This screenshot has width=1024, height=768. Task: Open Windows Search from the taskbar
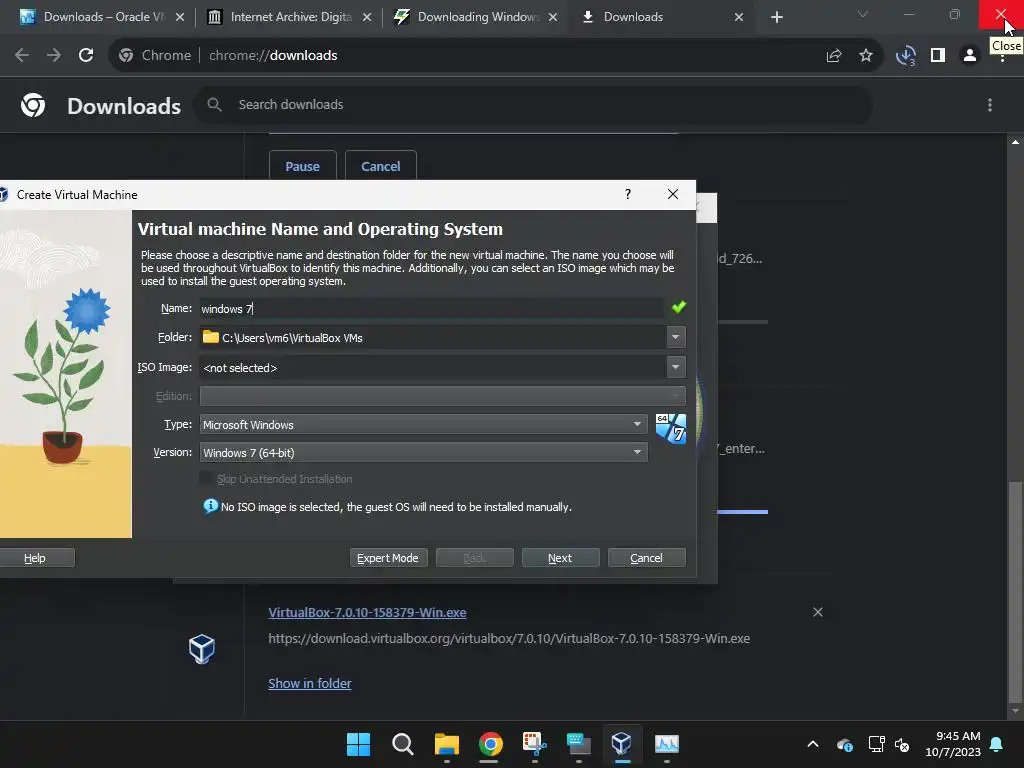click(x=402, y=744)
